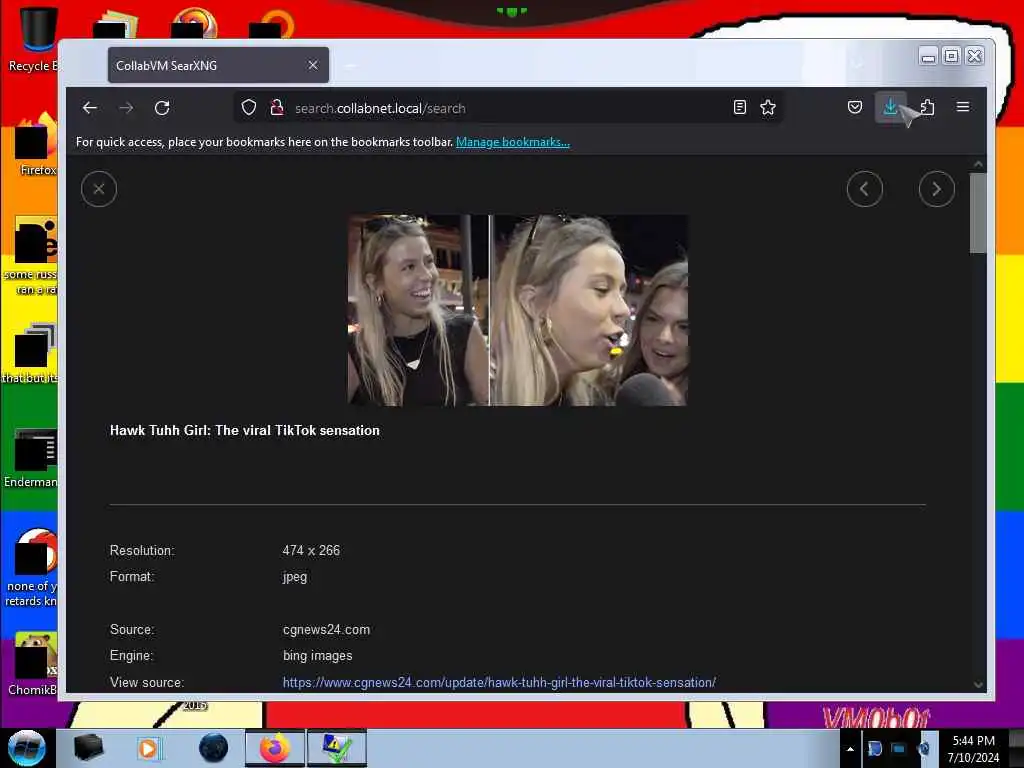Screen dimensions: 1024x768
Task: Show the next image result
Action: point(936,189)
